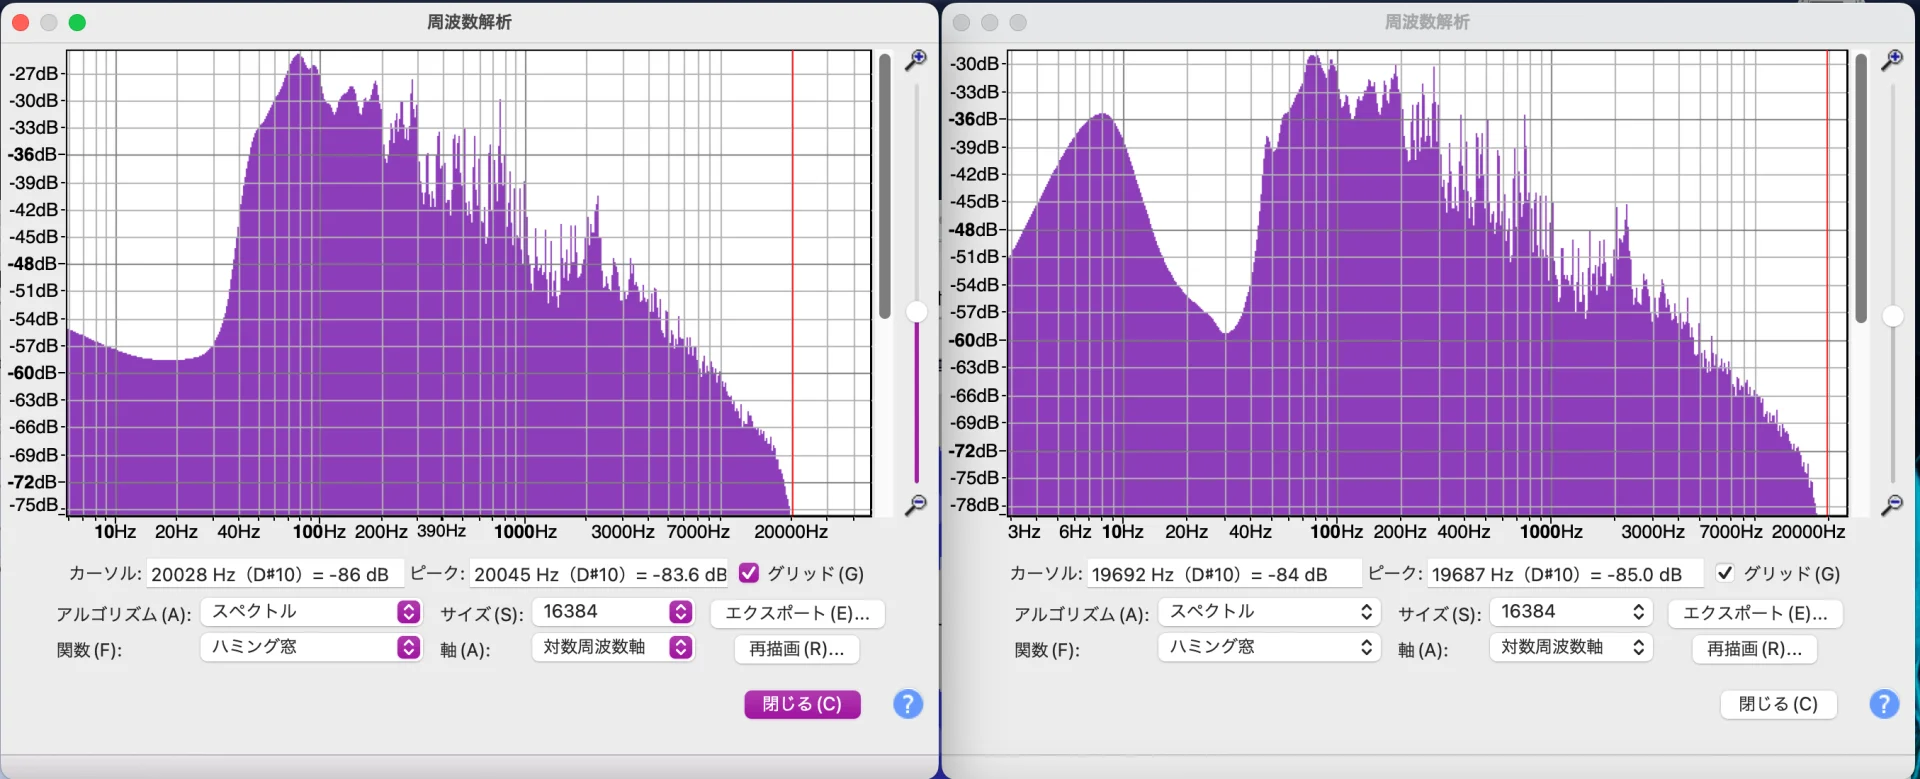Click zoom-in magnifier icon in left window
This screenshot has width=1920, height=779.
[915, 60]
